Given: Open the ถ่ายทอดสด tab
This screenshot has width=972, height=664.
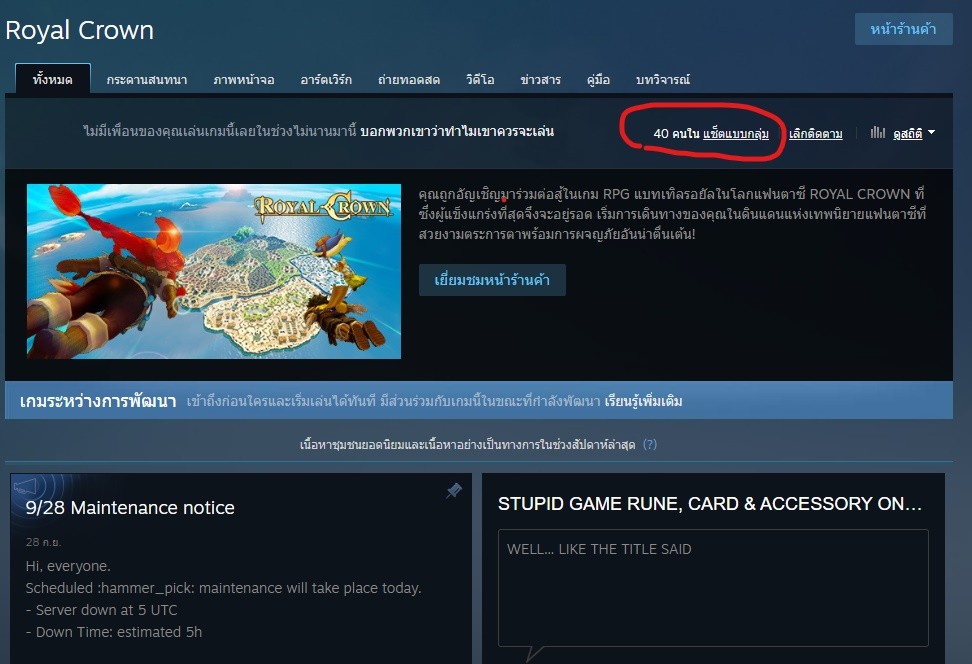Looking at the screenshot, I should point(409,79).
